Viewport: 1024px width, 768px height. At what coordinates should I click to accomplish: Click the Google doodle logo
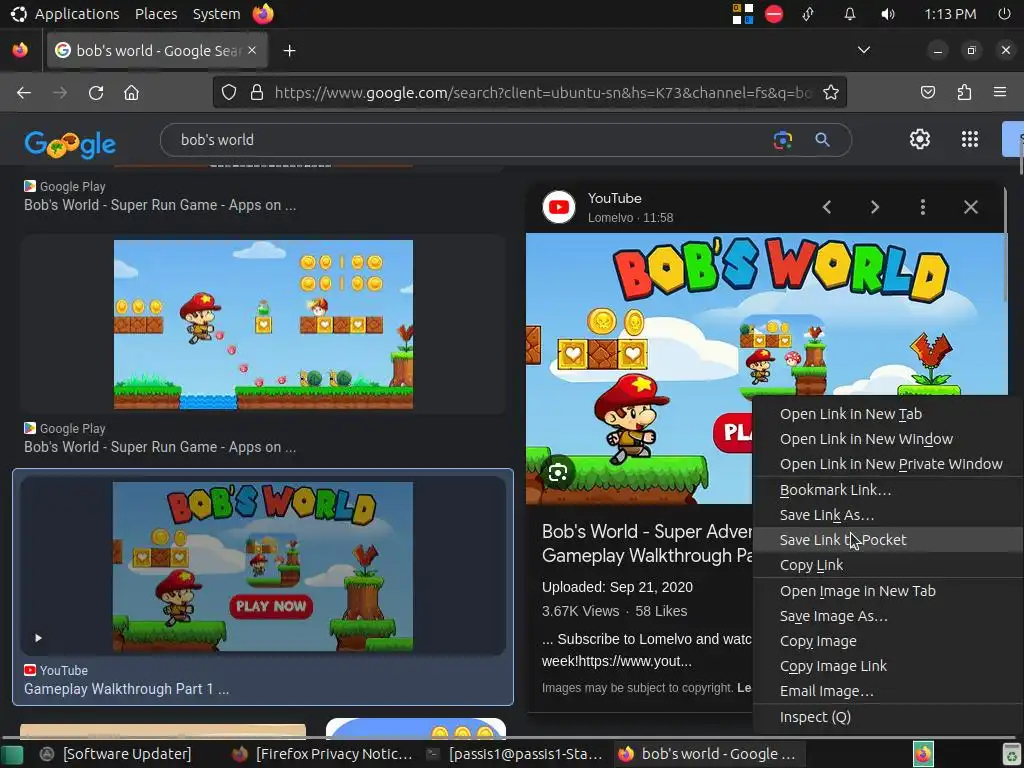coord(70,144)
